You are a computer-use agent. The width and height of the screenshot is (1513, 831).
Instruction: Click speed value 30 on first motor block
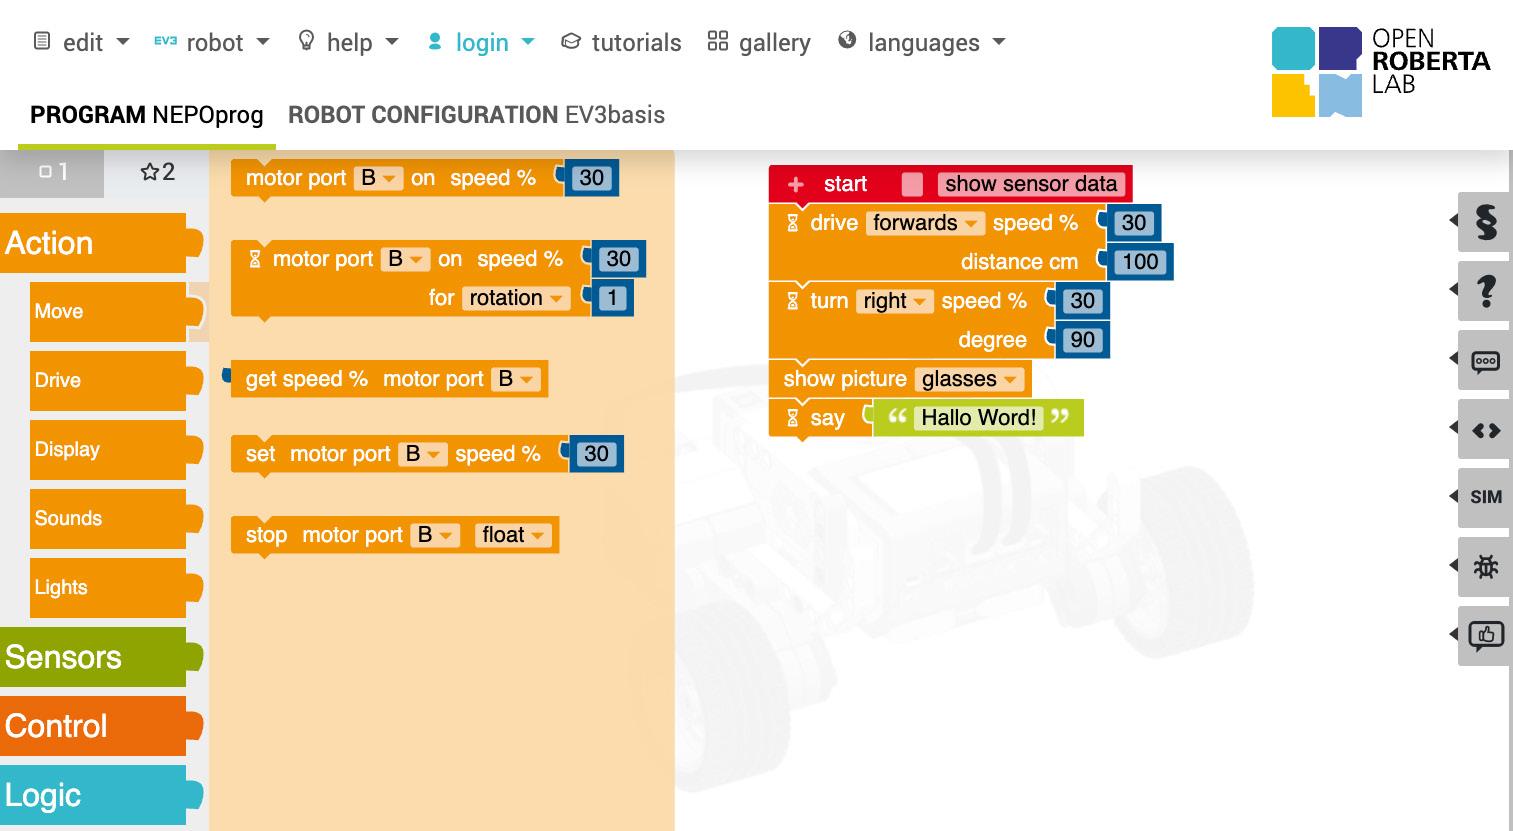[592, 178]
